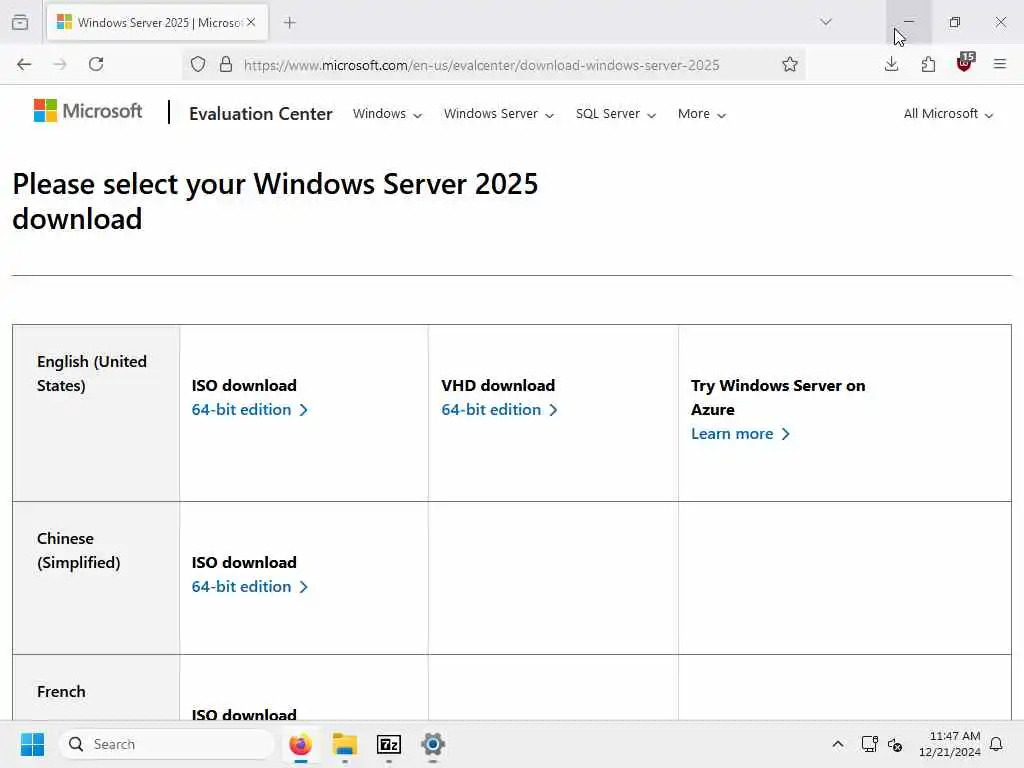Open the Windows Start menu

pos(32,744)
